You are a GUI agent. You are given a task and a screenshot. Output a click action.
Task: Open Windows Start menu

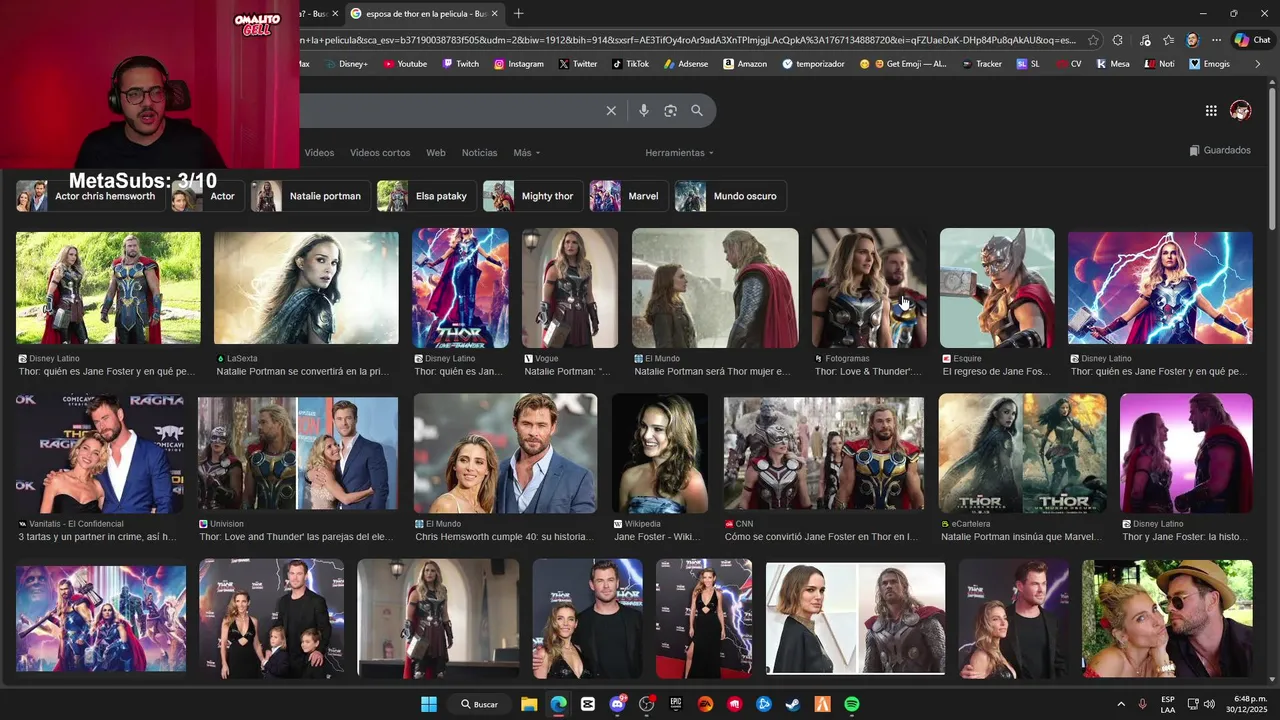429,704
